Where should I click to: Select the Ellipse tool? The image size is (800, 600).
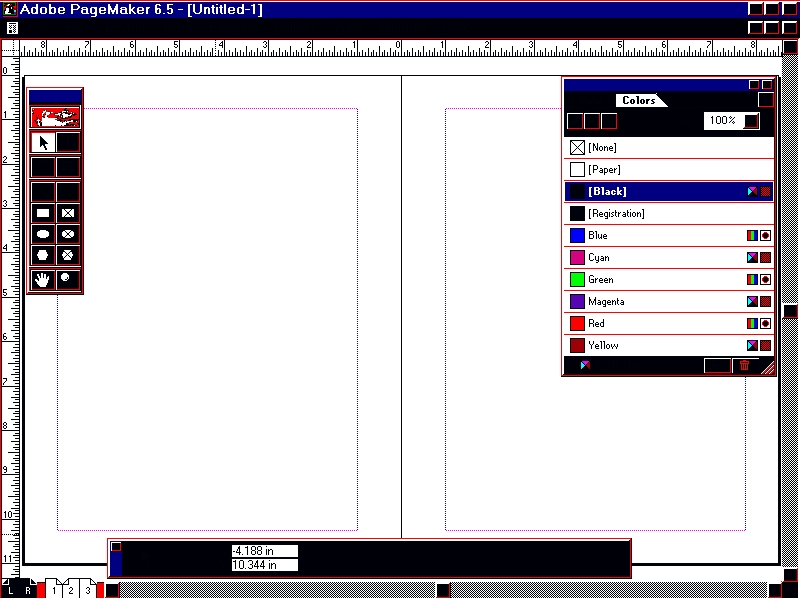43,234
